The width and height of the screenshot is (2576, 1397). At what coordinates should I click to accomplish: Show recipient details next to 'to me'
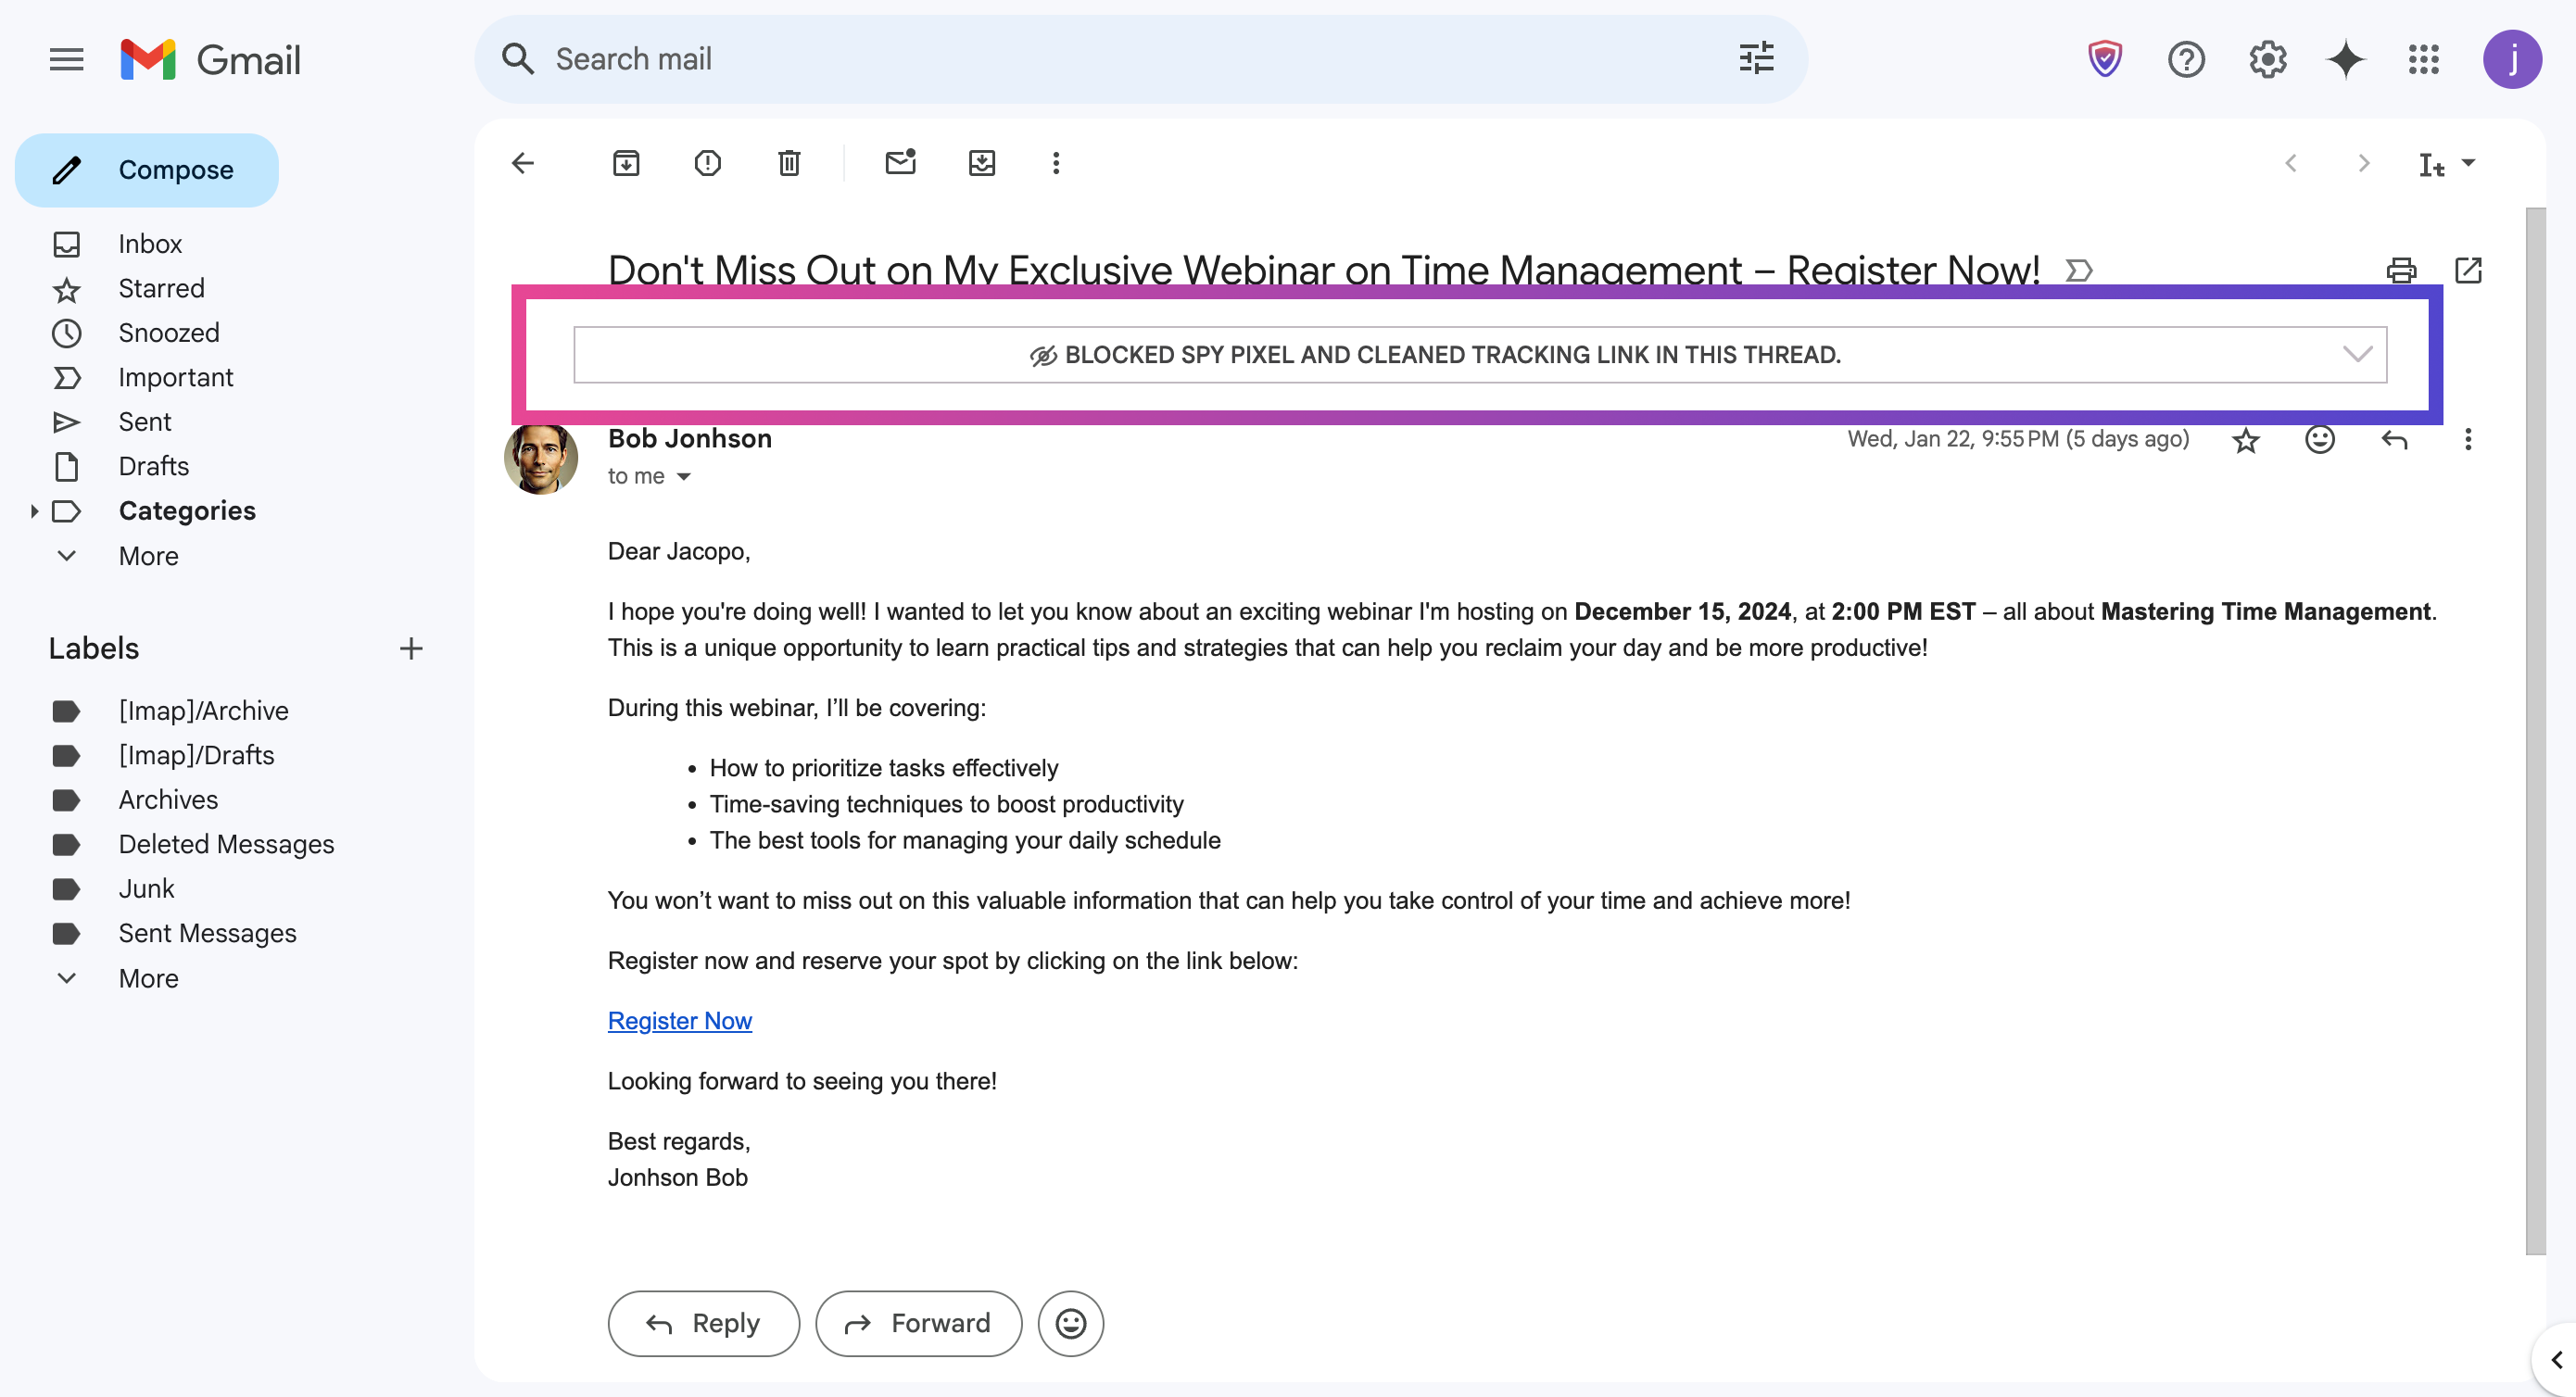point(684,477)
